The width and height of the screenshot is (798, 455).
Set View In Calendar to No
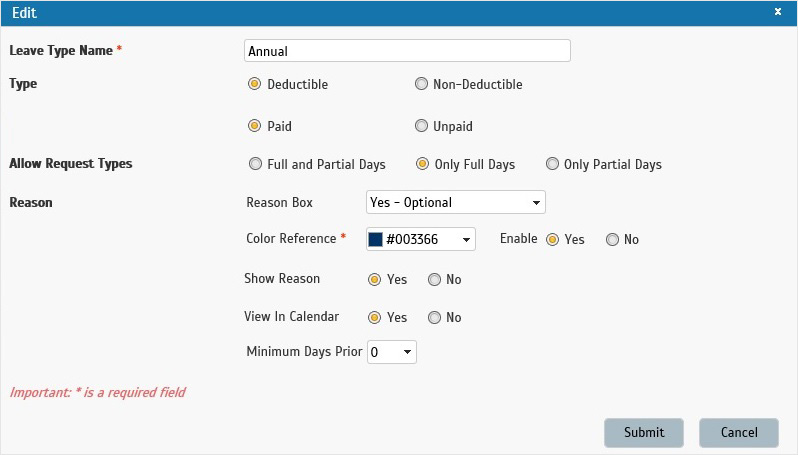pyautogui.click(x=434, y=318)
